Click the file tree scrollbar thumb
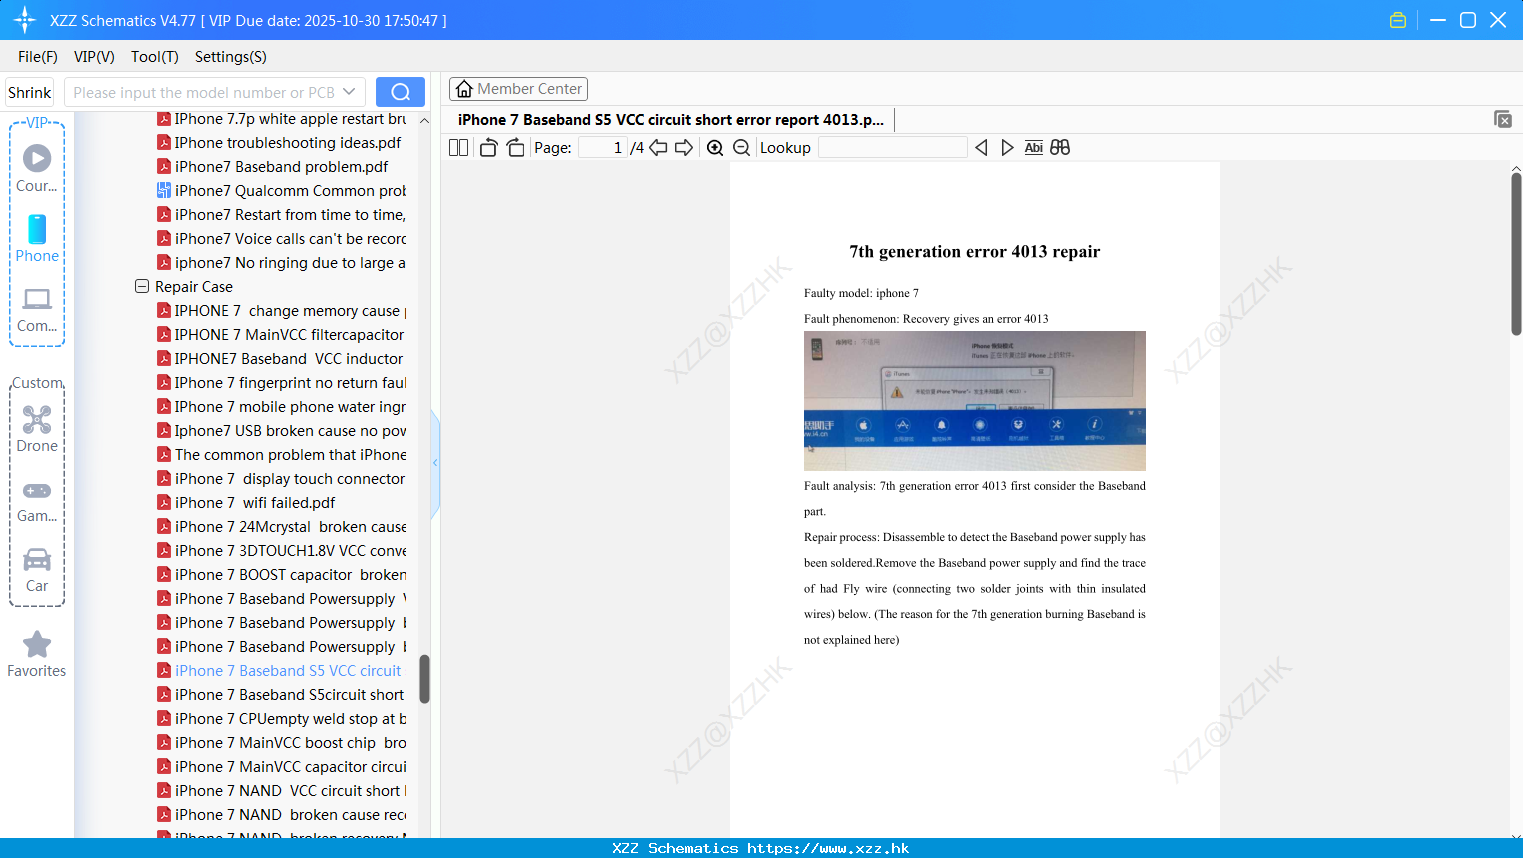 [x=424, y=679]
